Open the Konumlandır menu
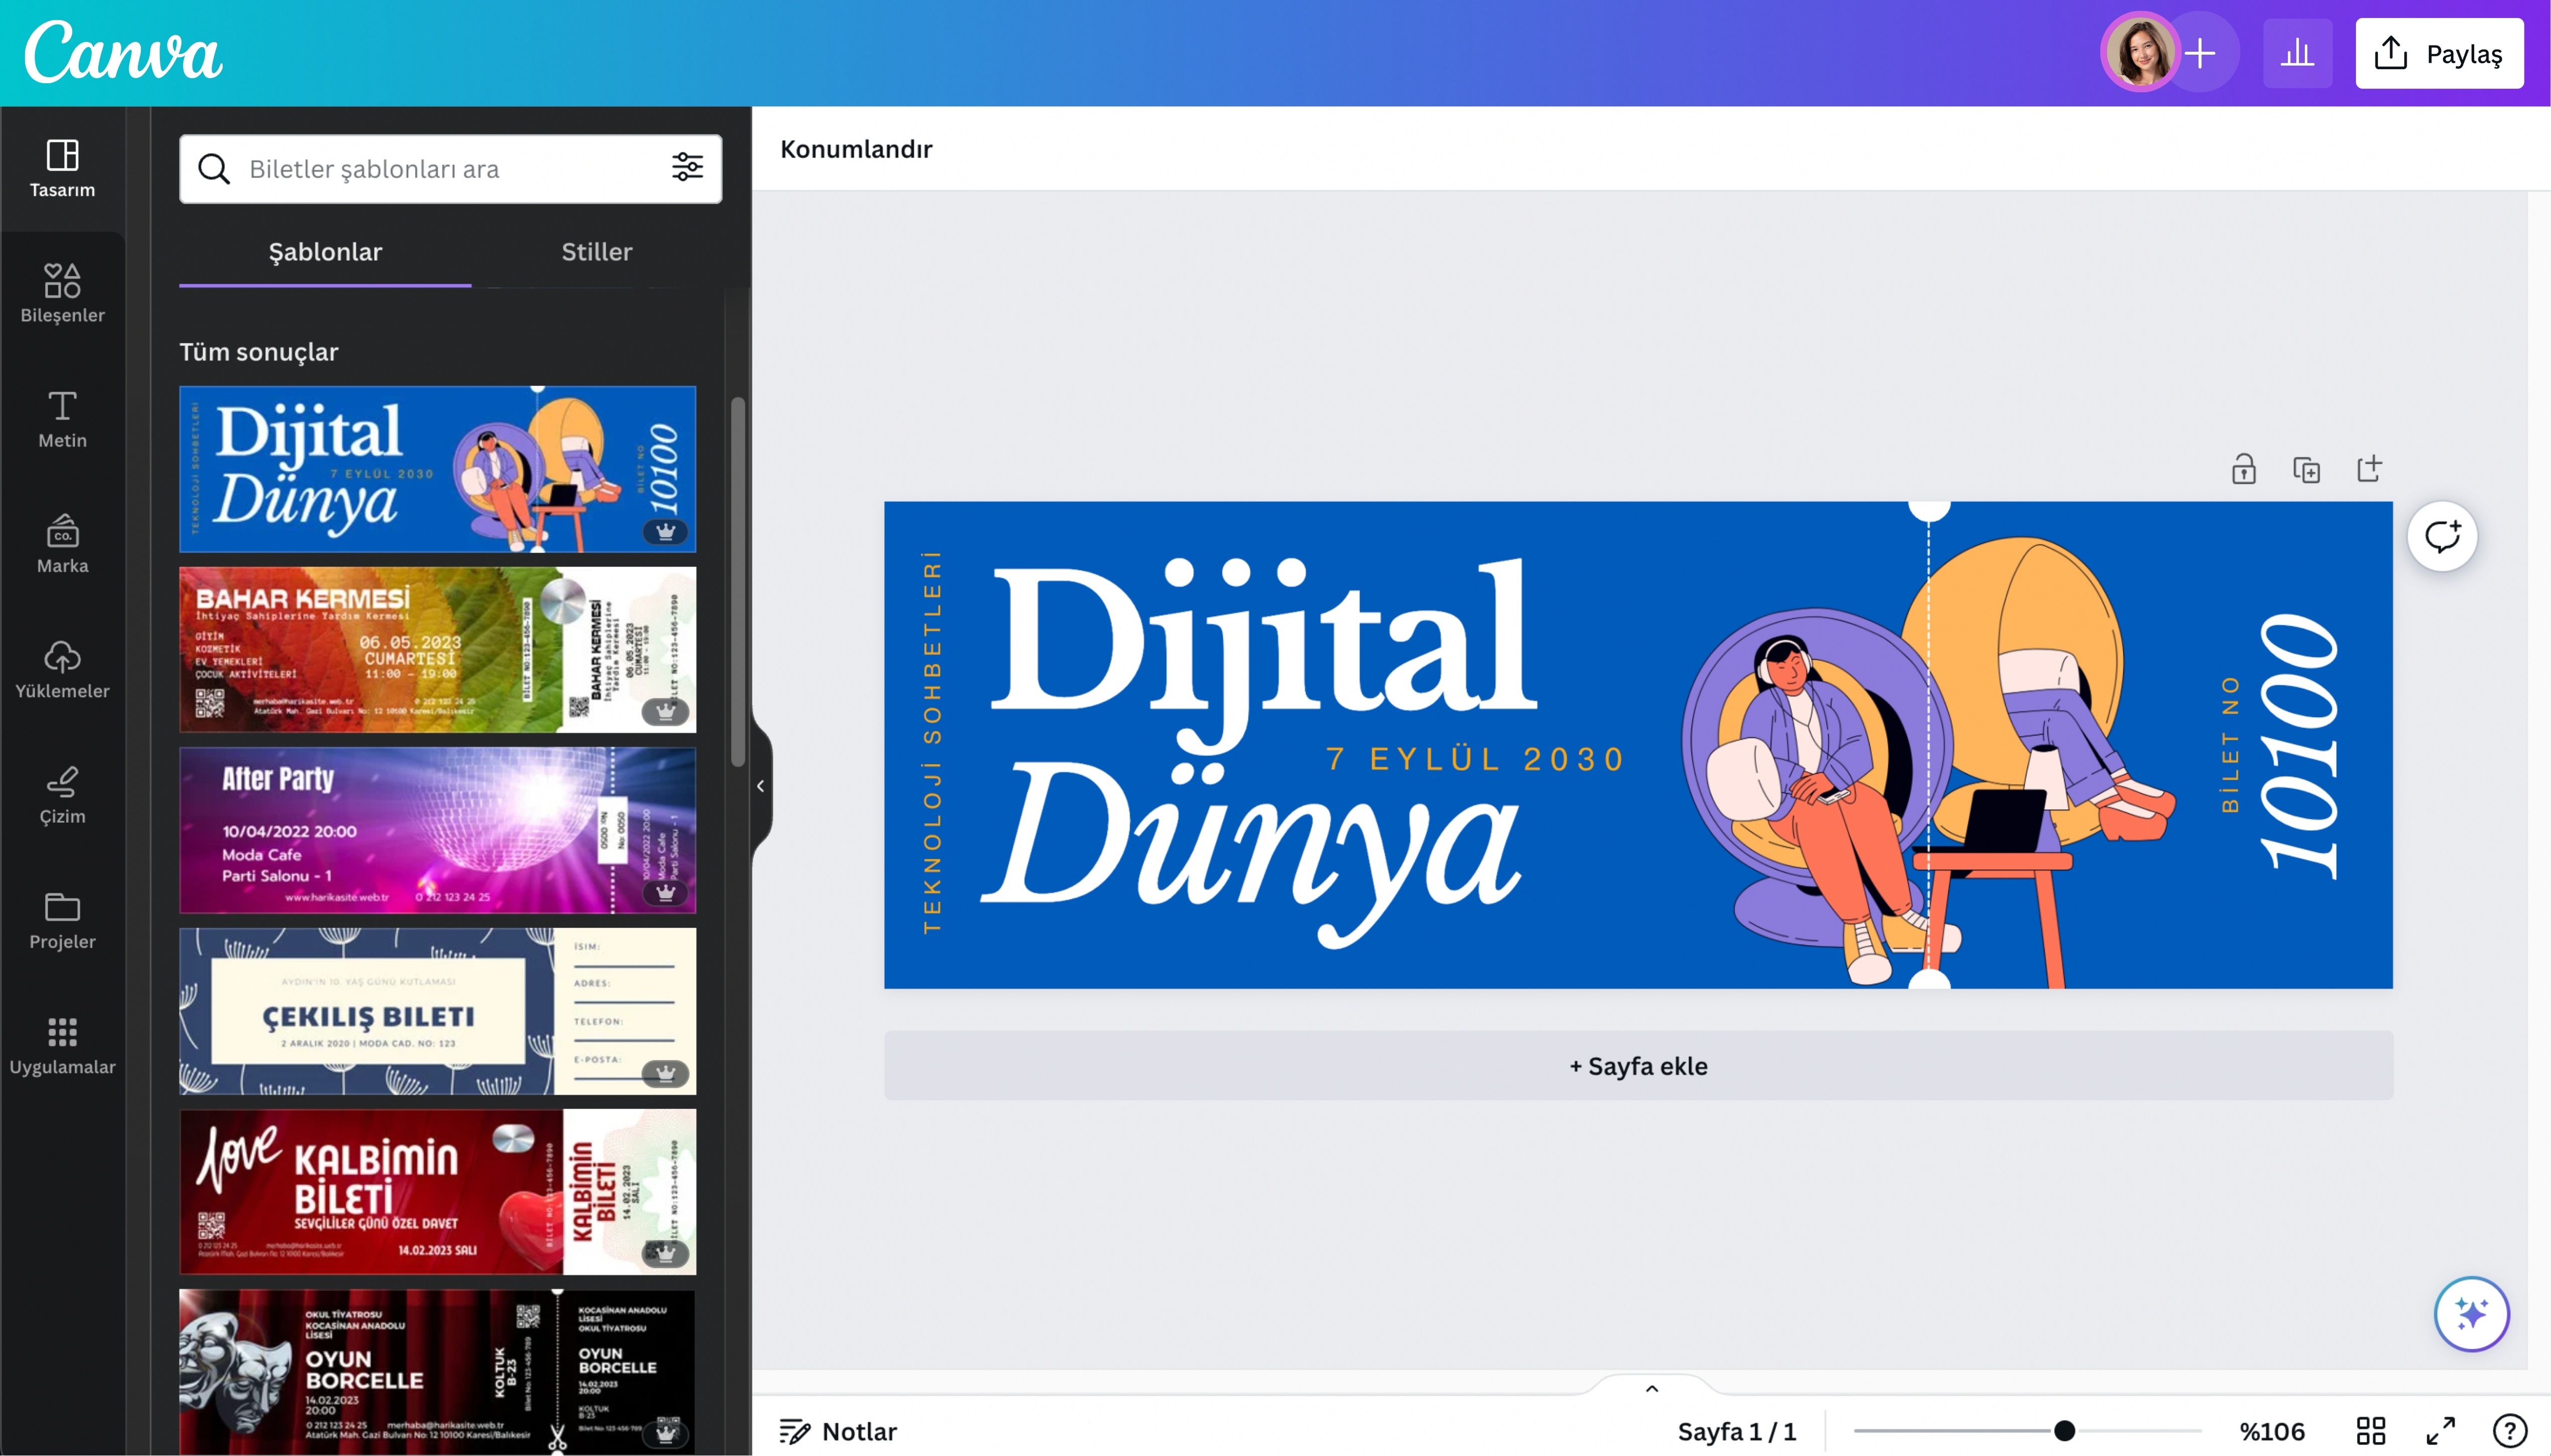 [x=855, y=149]
